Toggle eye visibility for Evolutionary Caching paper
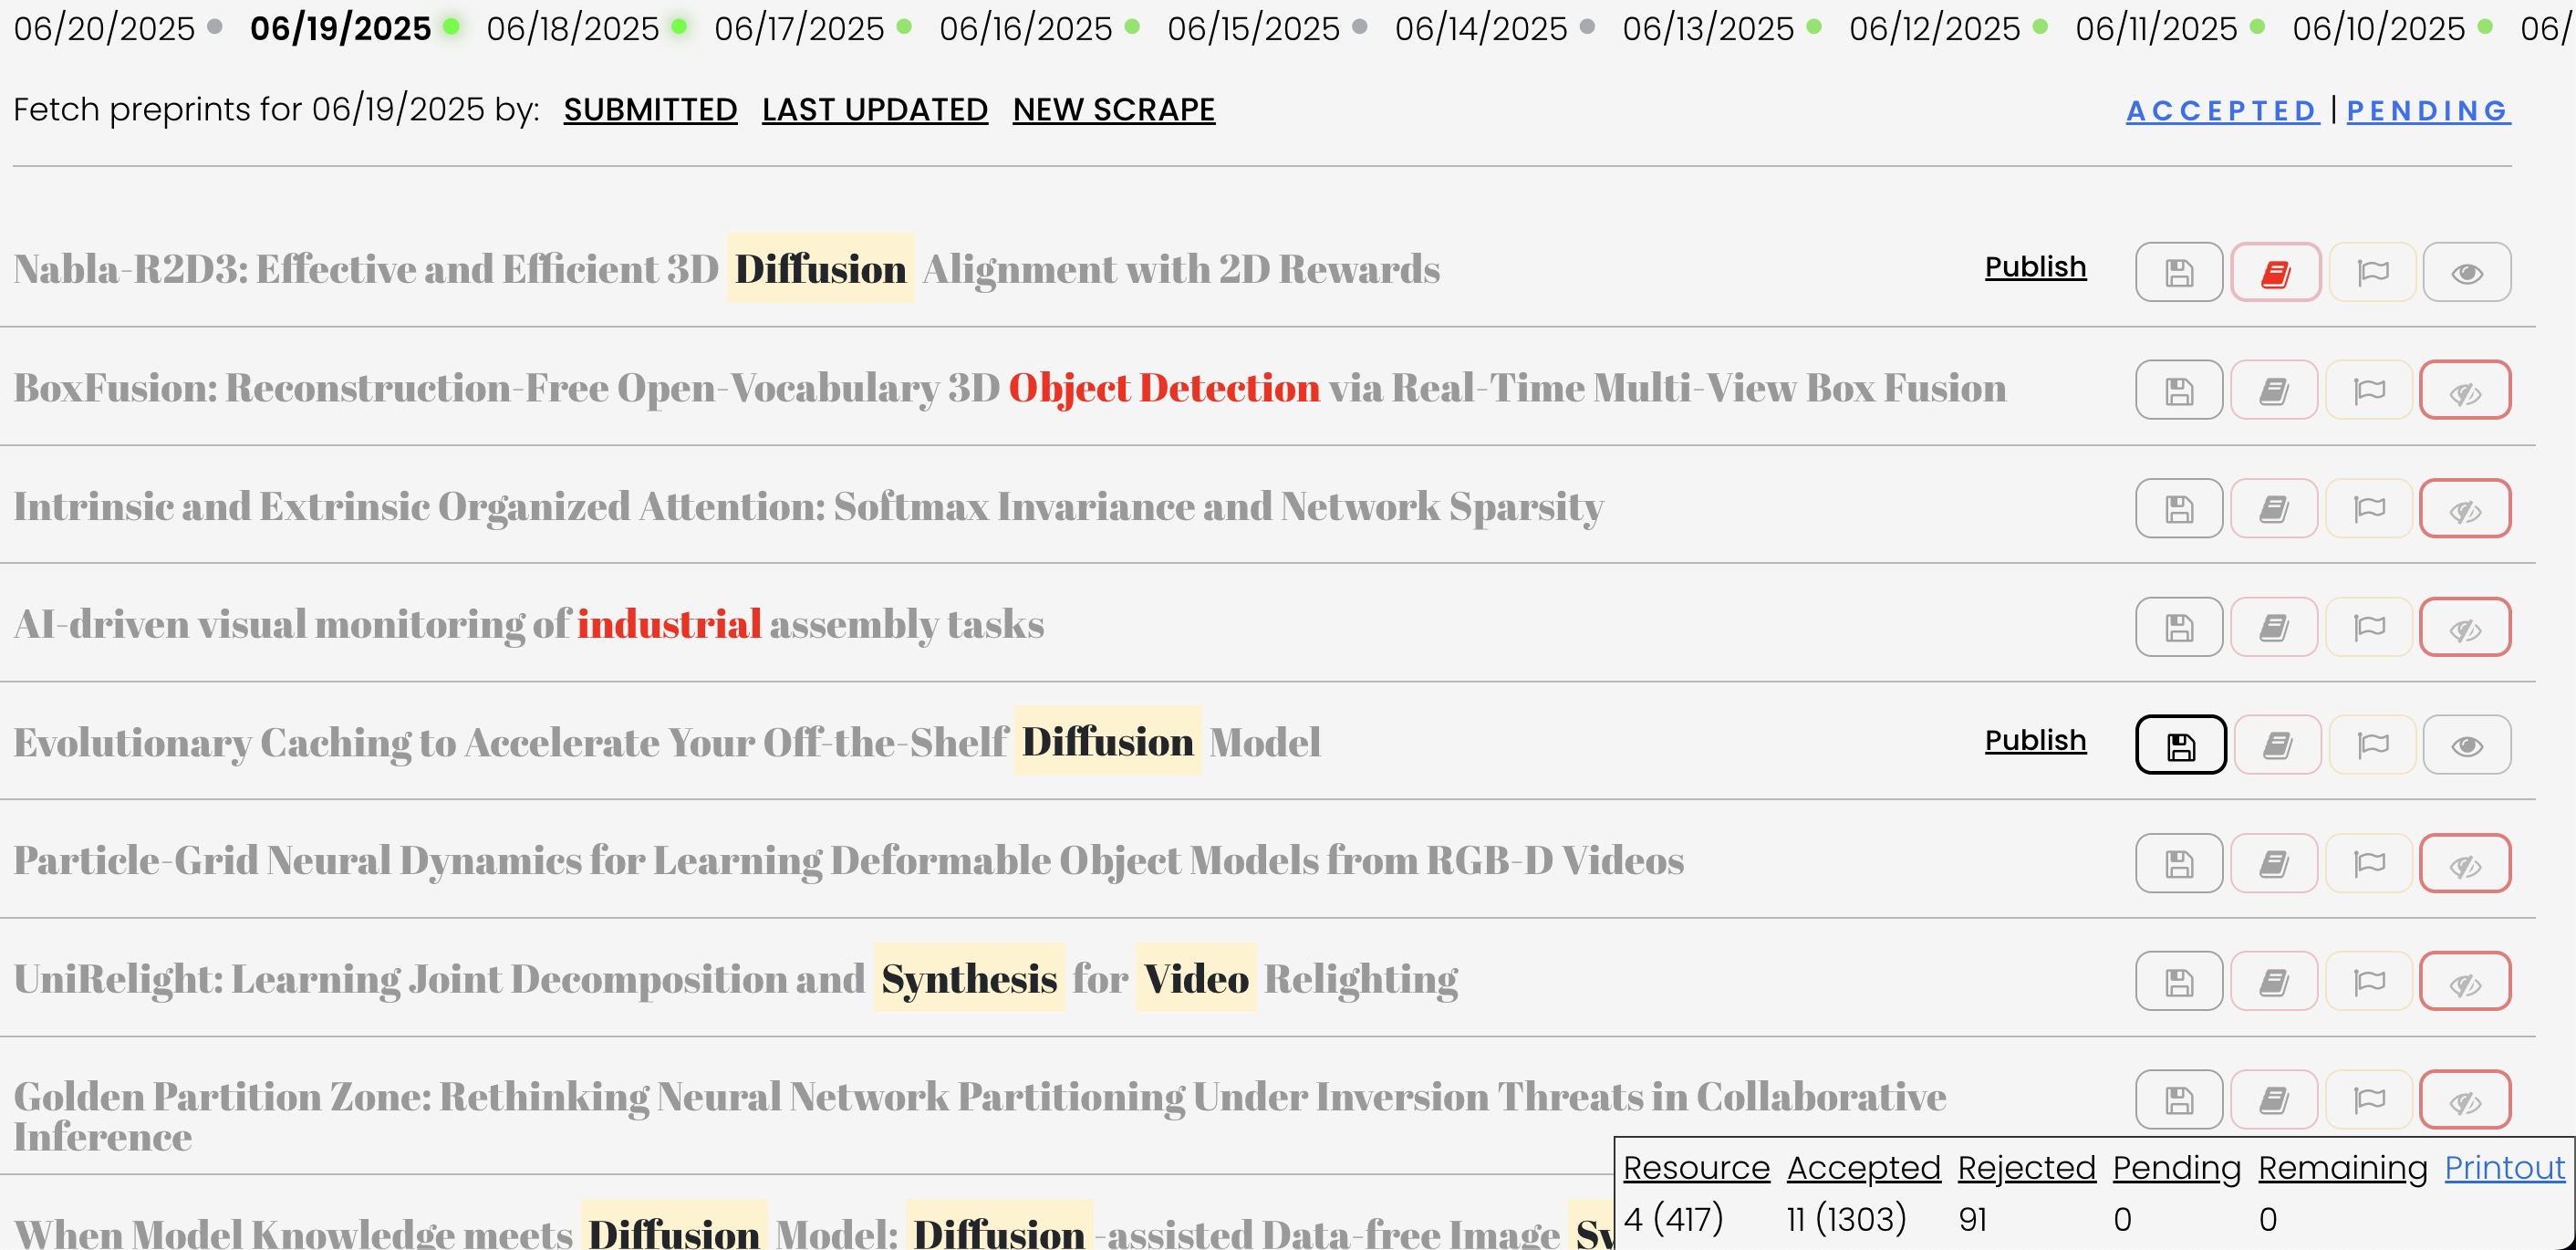The height and width of the screenshot is (1250, 2576). tap(2467, 745)
